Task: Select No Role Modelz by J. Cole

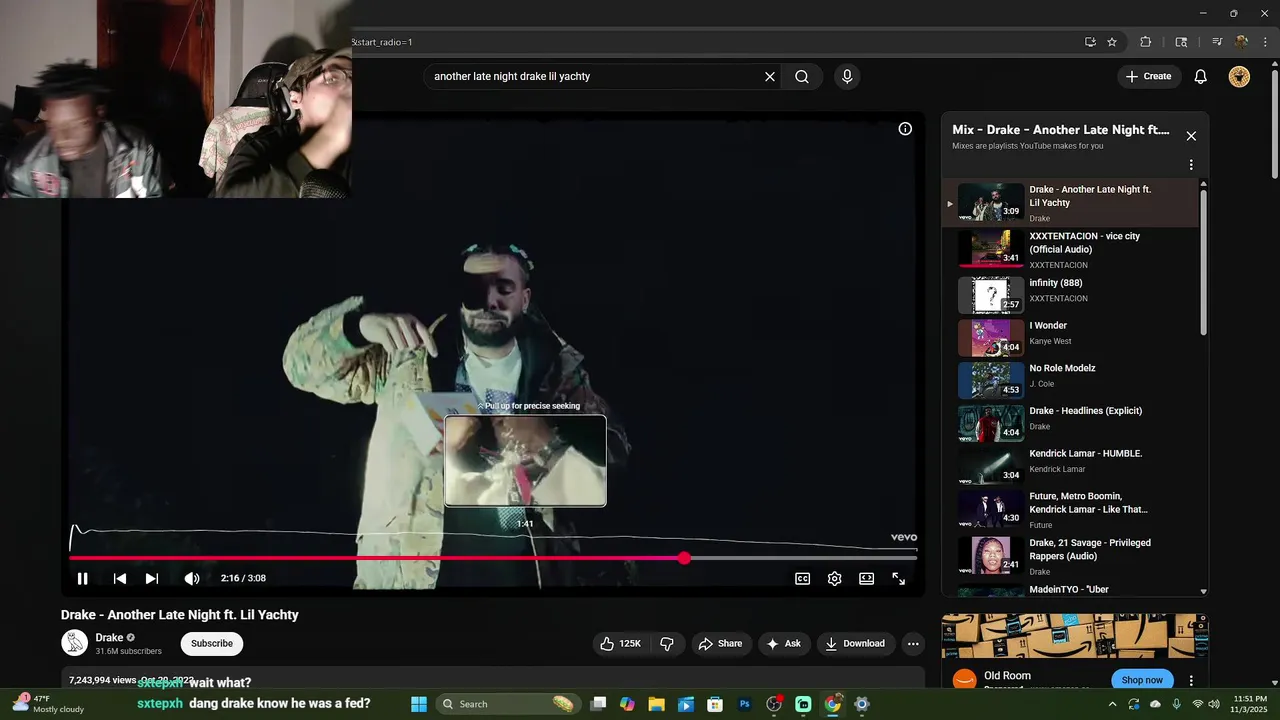Action: (x=1070, y=380)
